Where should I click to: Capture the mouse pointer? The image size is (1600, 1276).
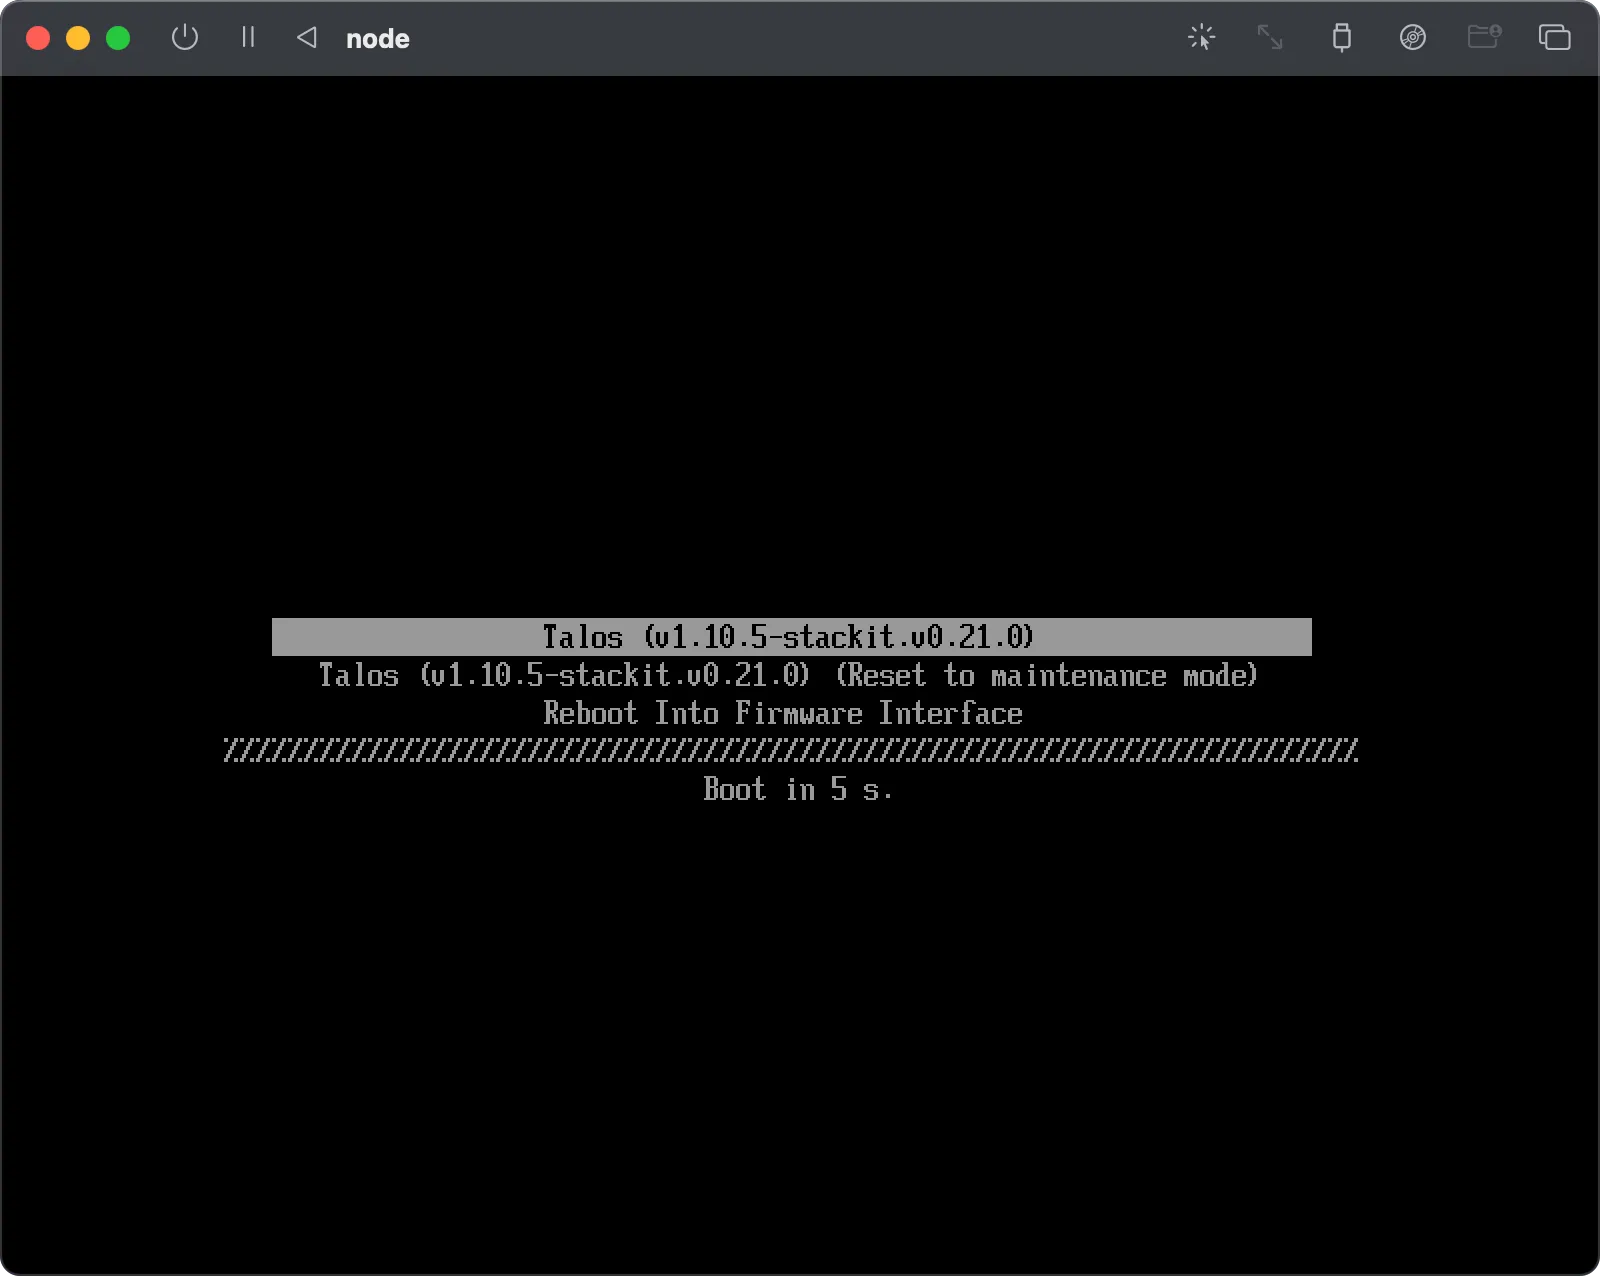point(1202,38)
